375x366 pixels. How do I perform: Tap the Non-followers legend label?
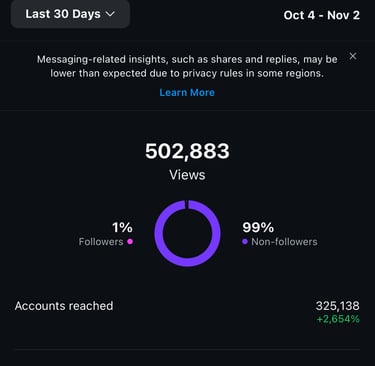(284, 242)
